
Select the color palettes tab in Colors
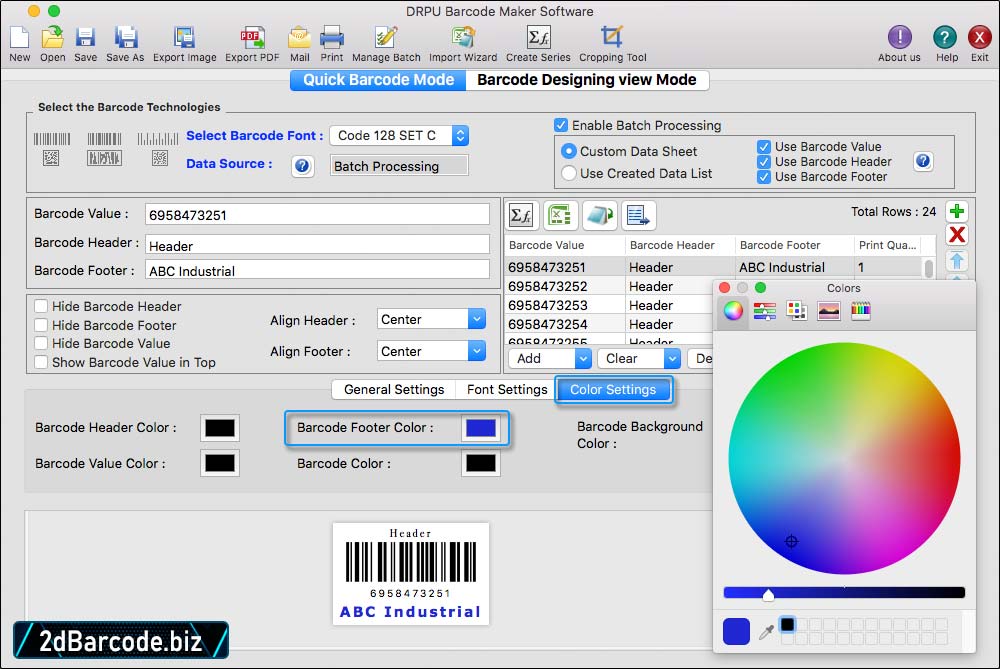[797, 311]
